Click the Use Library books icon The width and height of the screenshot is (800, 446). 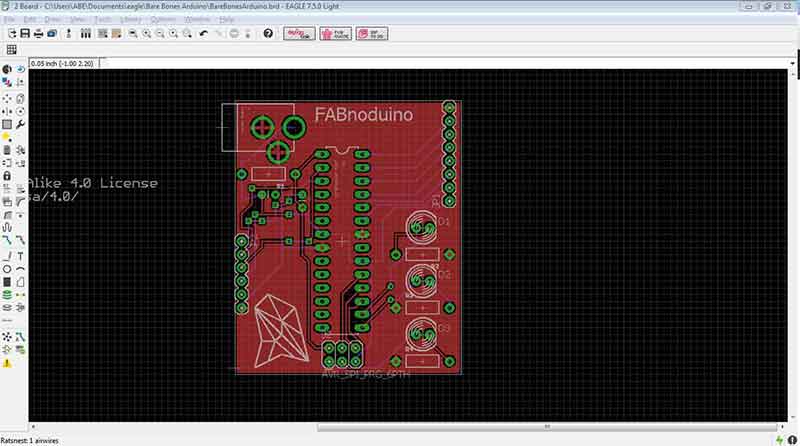point(86,34)
